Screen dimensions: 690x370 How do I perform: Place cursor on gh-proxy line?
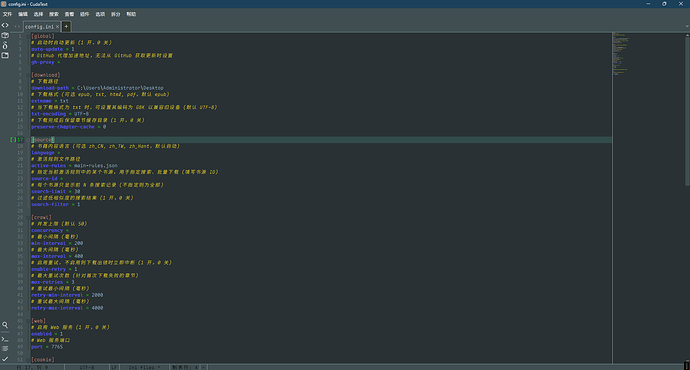pyautogui.click(x=45, y=62)
